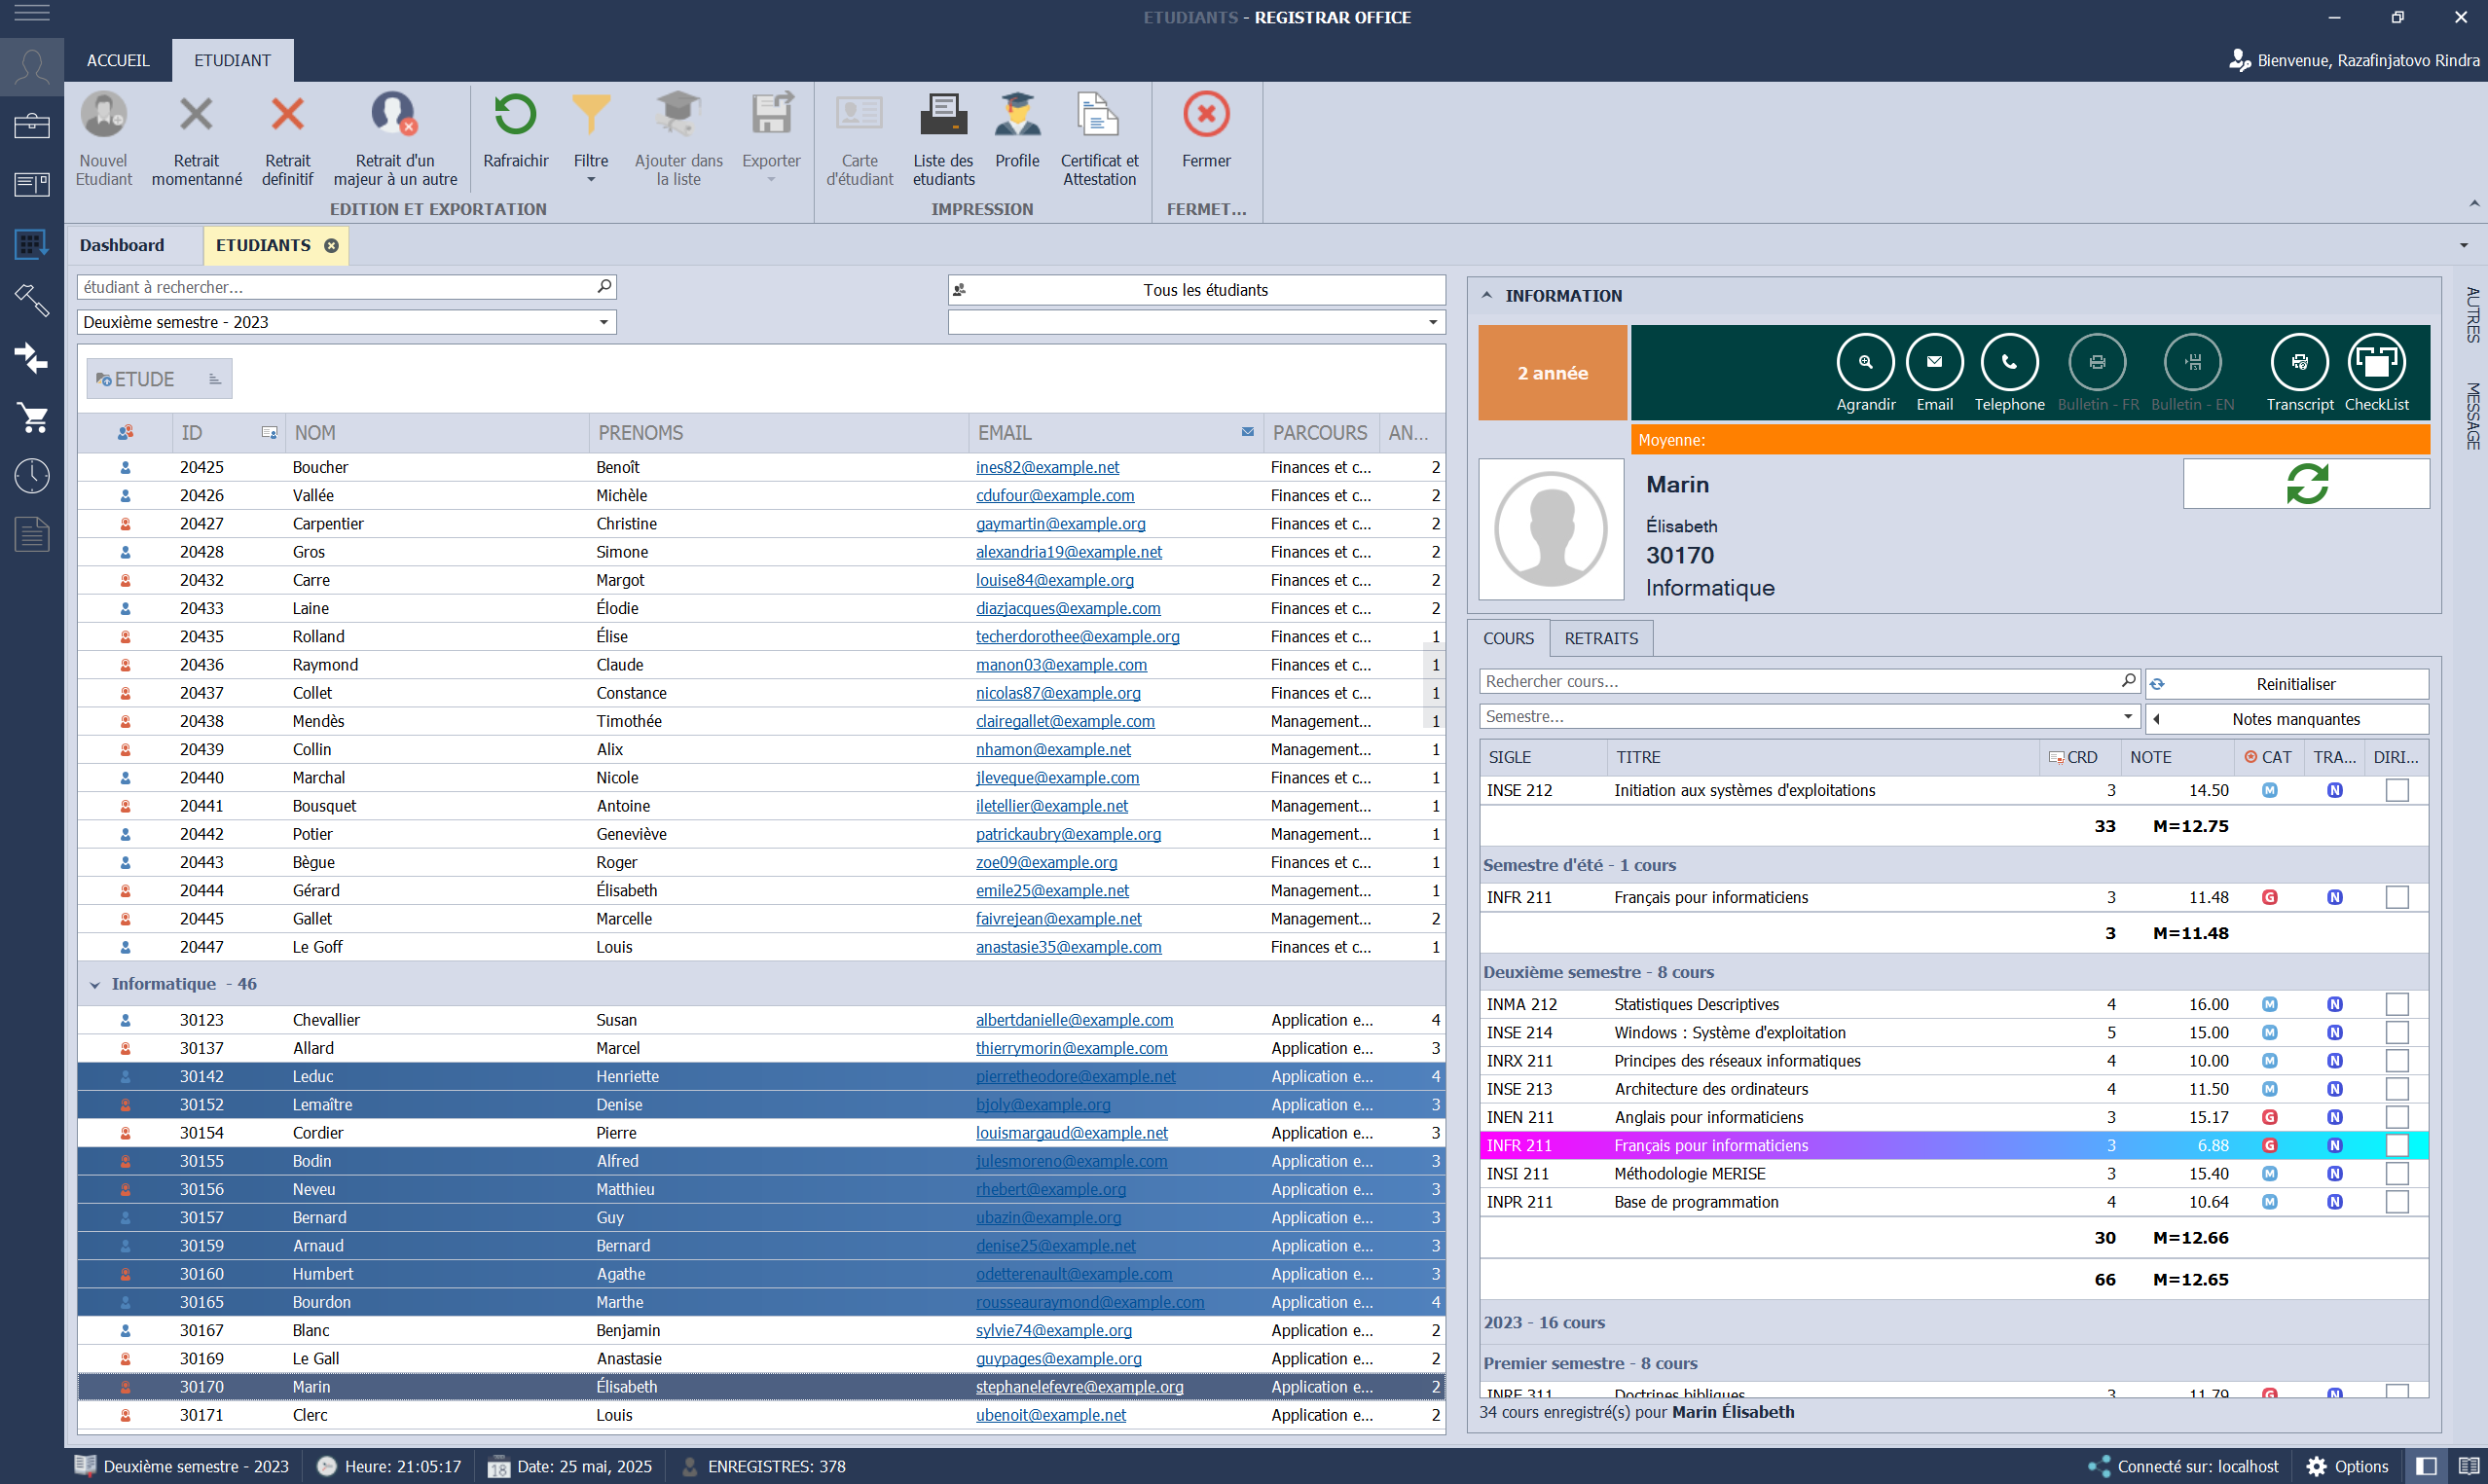The height and width of the screenshot is (1484, 2488).
Task: Click the Transcript round button
Action: tap(2299, 362)
